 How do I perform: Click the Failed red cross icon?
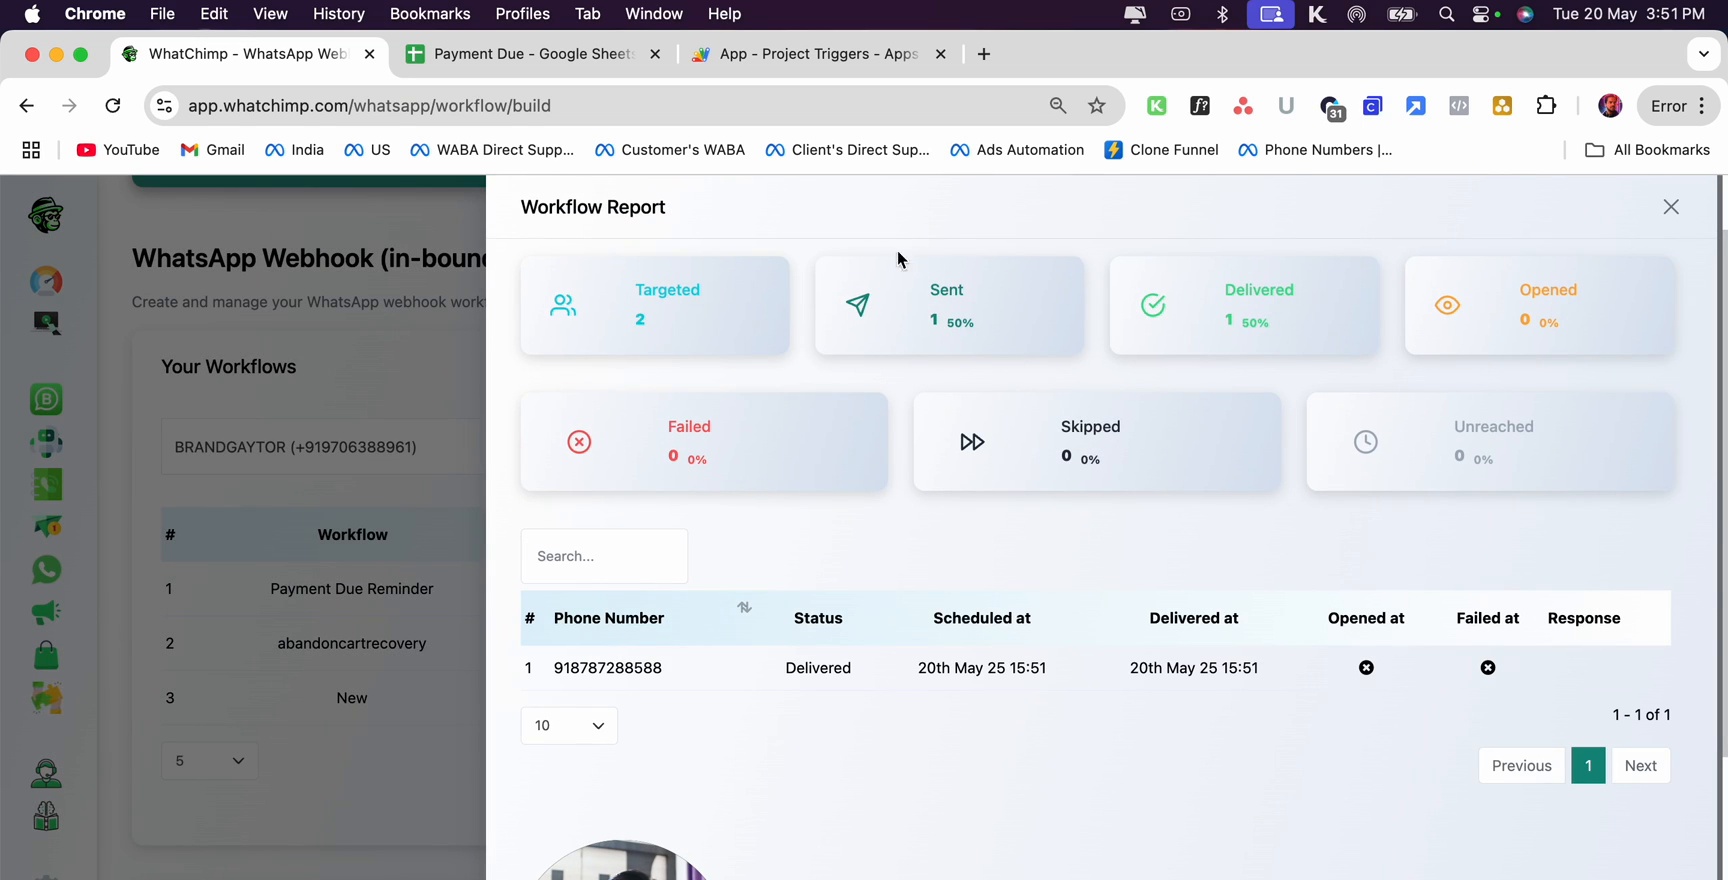click(579, 442)
